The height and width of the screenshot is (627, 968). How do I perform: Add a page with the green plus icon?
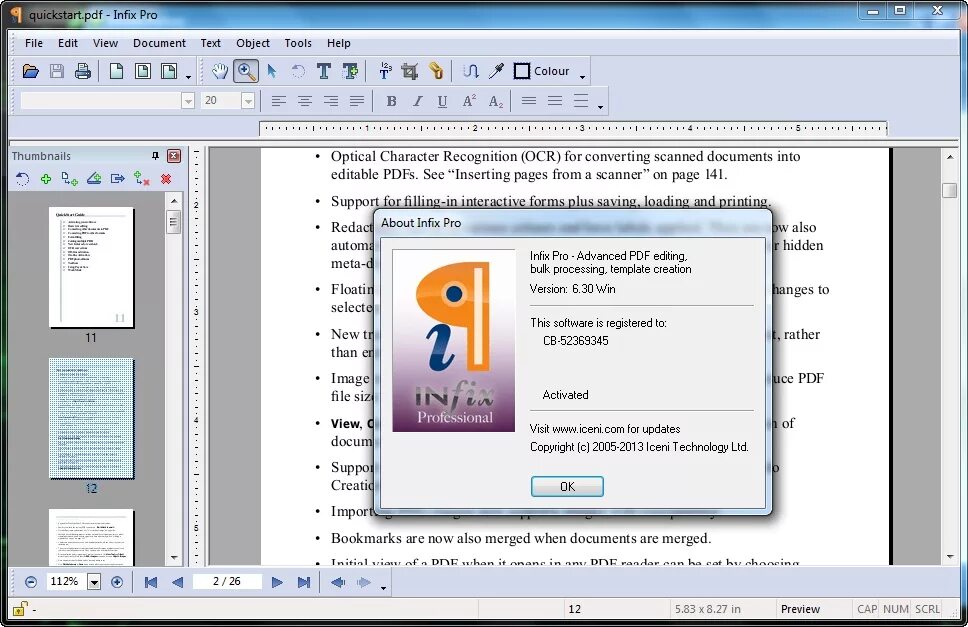(46, 179)
